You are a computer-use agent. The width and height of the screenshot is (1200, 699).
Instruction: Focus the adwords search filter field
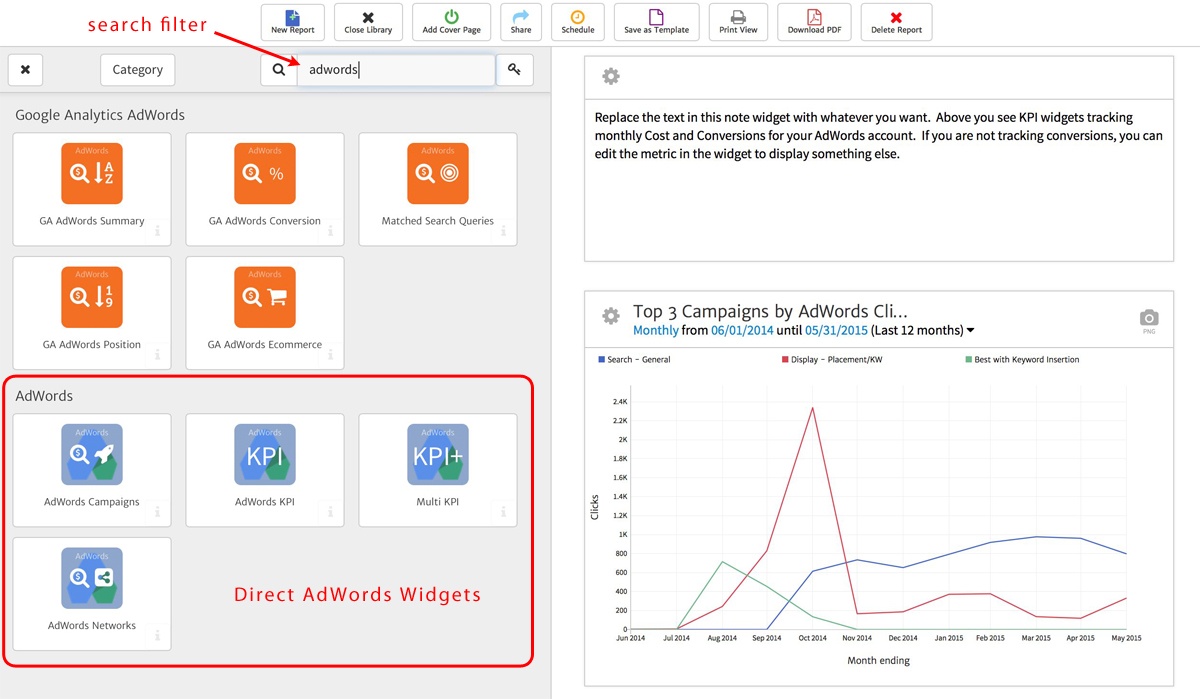pyautogui.click(x=396, y=70)
